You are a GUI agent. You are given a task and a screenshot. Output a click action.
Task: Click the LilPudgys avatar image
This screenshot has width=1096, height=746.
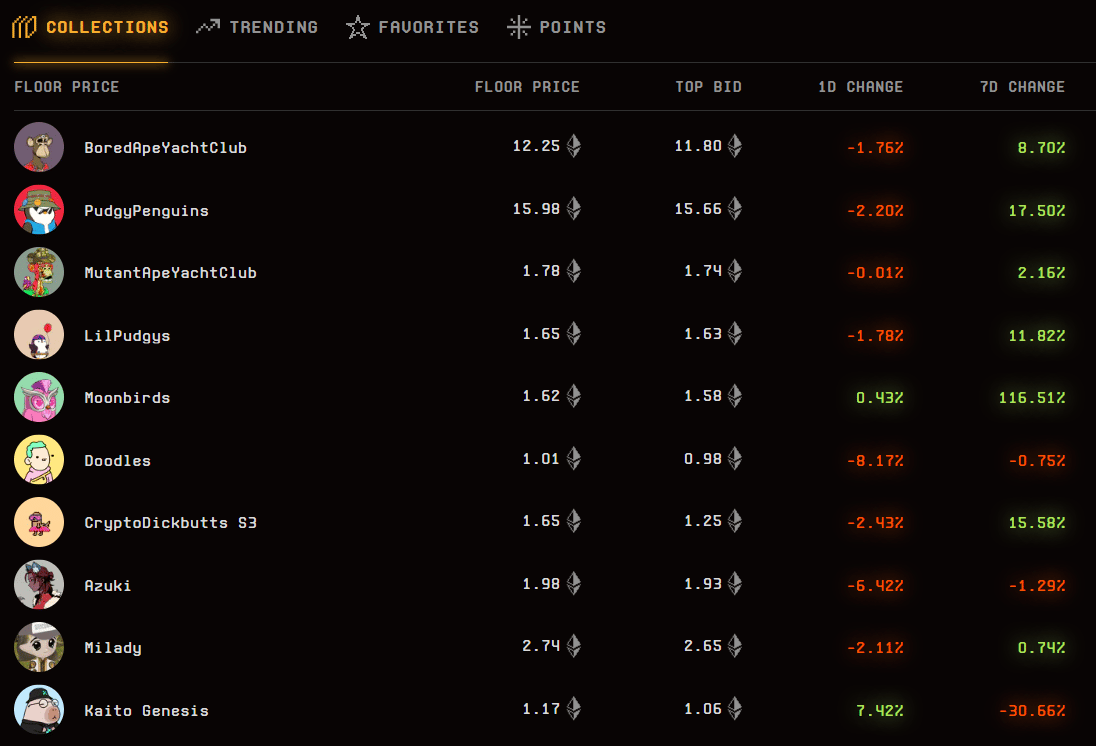click(x=39, y=335)
